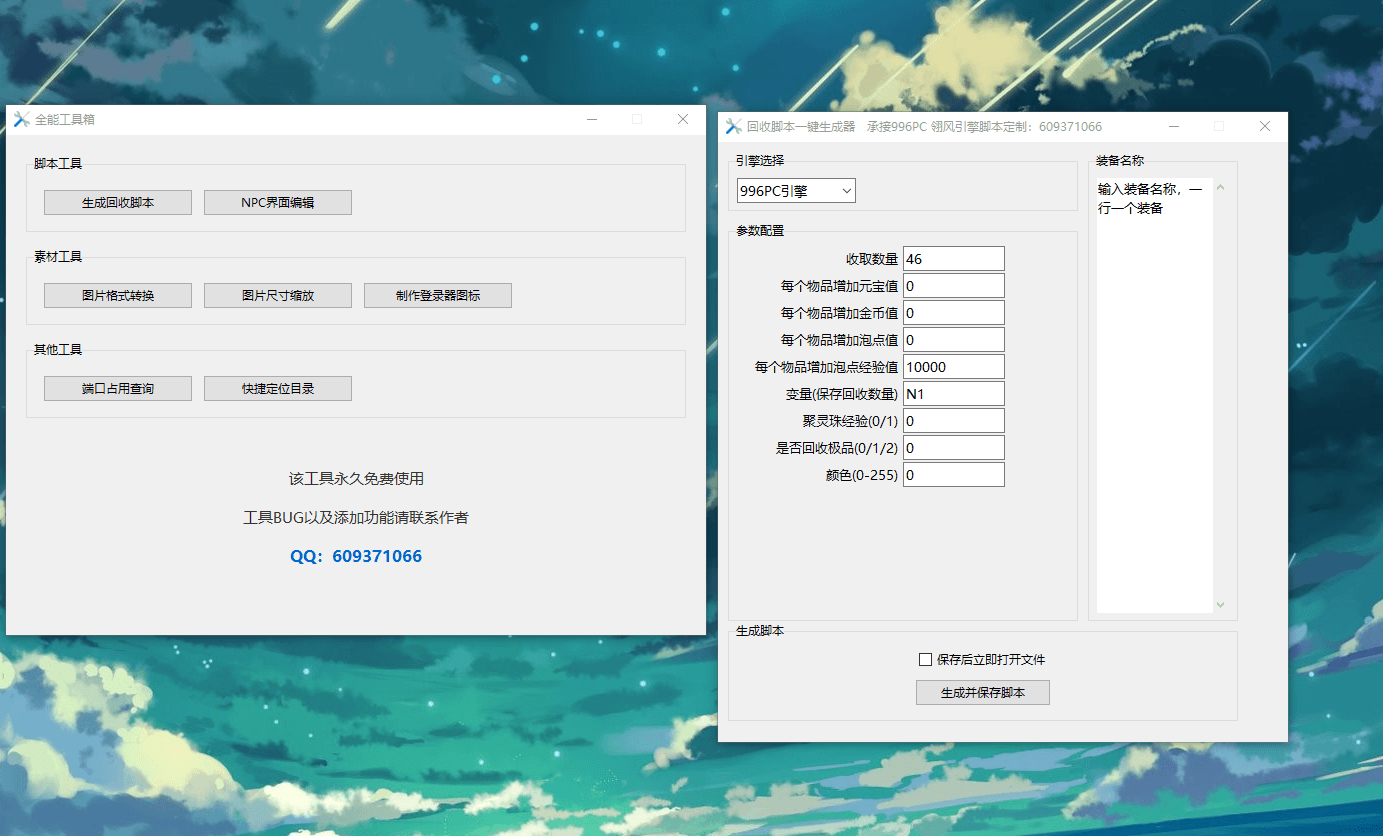Select the 每个物品增加泡点经验值 field
The height and width of the screenshot is (836, 1383).
click(x=953, y=367)
